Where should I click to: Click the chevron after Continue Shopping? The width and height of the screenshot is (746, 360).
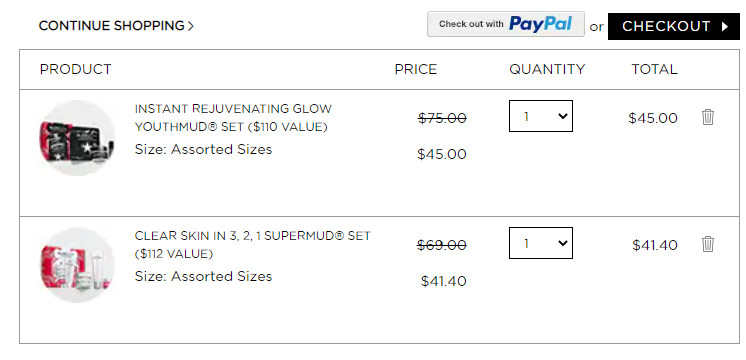tap(191, 26)
